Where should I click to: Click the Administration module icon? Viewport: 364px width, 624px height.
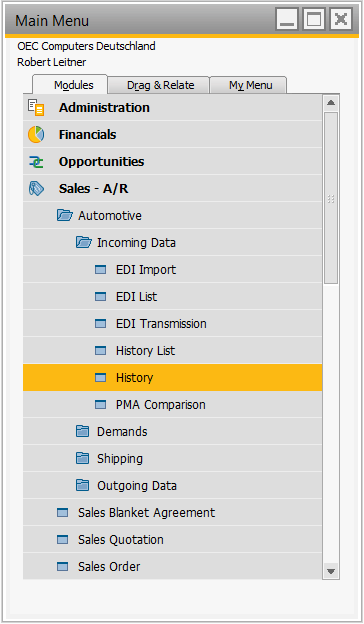click(x=36, y=108)
